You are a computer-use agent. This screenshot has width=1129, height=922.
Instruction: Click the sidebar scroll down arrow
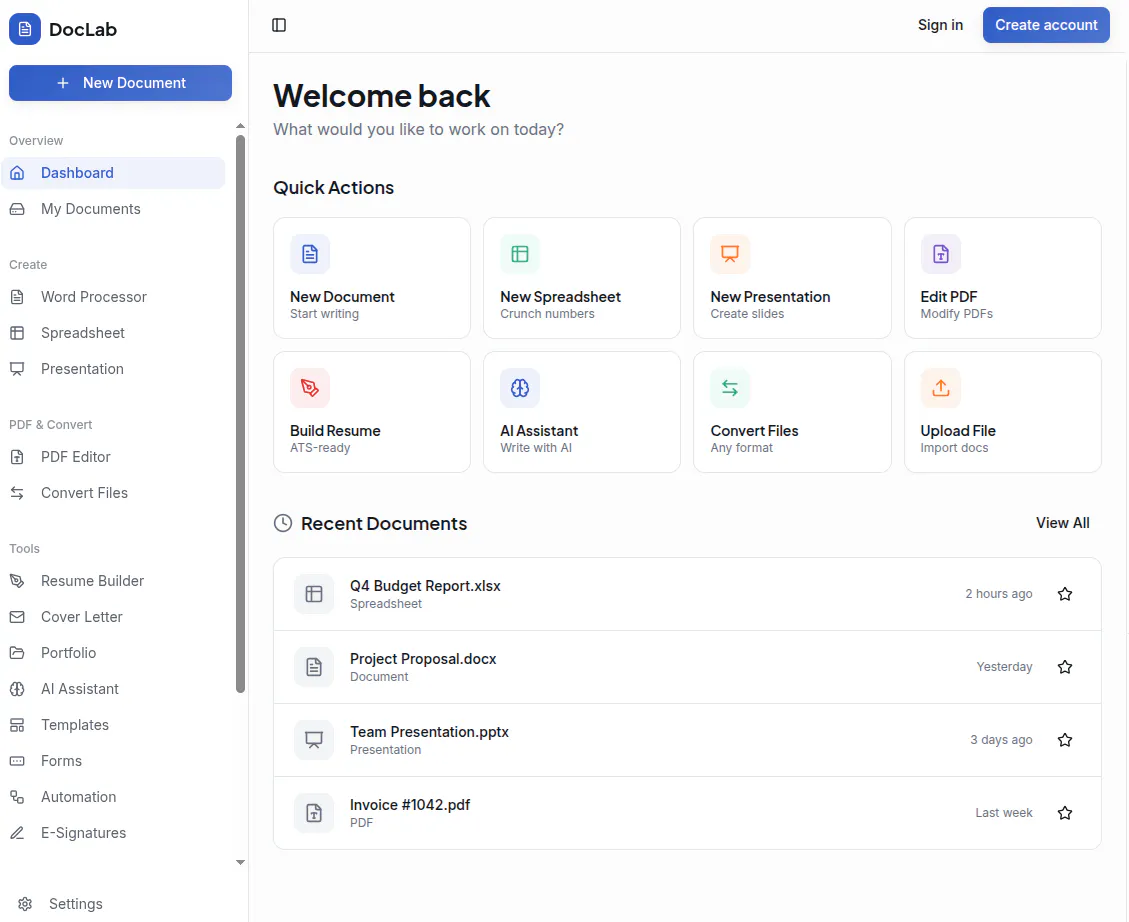click(240, 862)
